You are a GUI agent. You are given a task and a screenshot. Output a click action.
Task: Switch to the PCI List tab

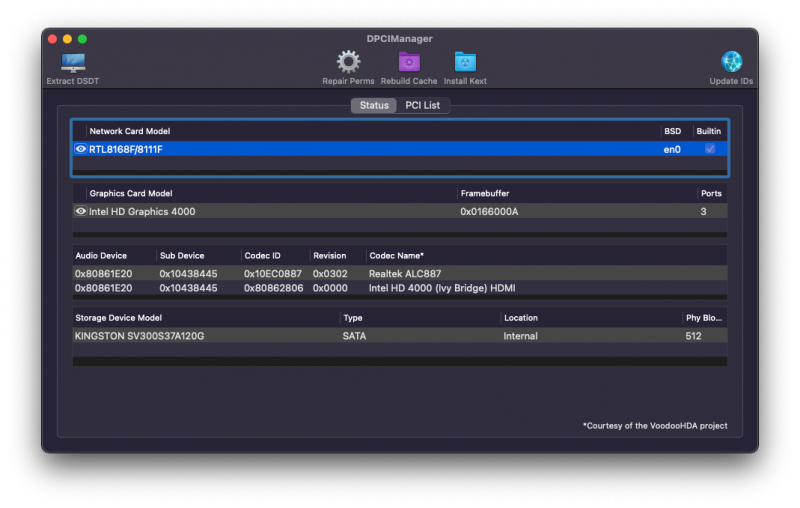pyautogui.click(x=422, y=105)
